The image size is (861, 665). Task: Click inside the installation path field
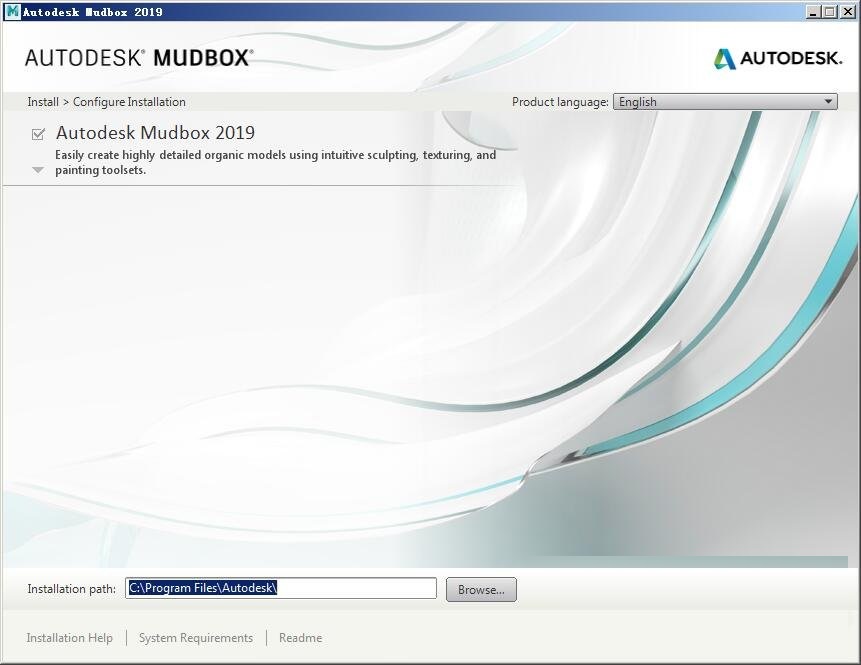point(283,588)
